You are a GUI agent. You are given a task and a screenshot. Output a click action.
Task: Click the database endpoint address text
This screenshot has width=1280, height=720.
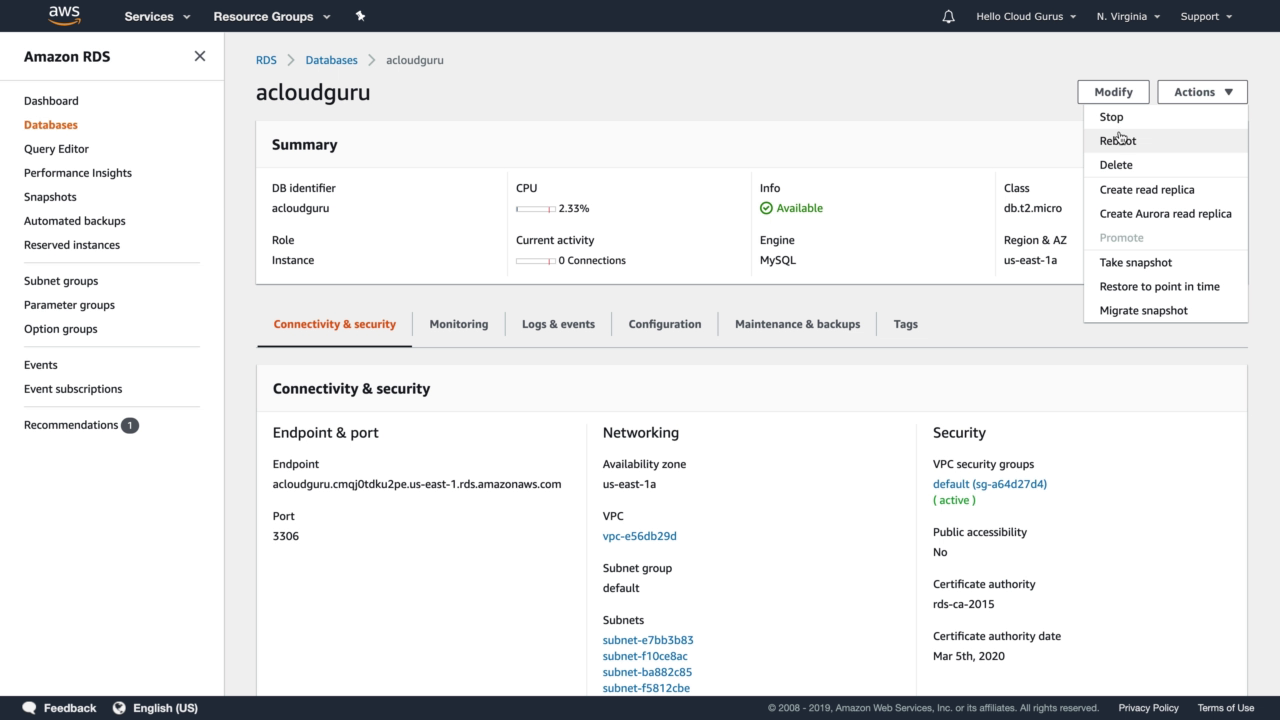coord(417,484)
